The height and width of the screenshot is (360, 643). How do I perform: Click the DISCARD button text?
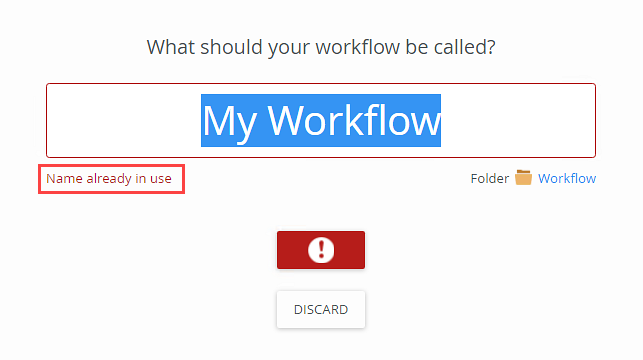click(x=321, y=310)
